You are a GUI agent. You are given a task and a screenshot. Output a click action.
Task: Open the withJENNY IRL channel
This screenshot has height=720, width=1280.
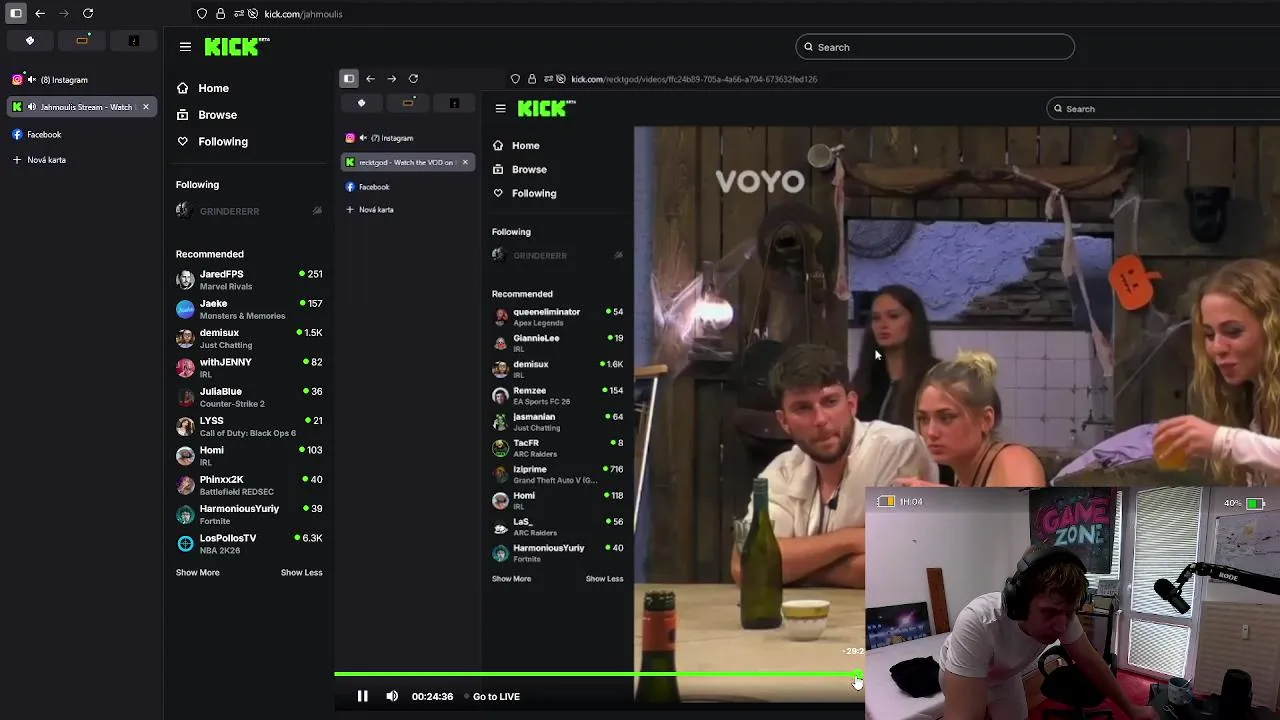point(248,368)
